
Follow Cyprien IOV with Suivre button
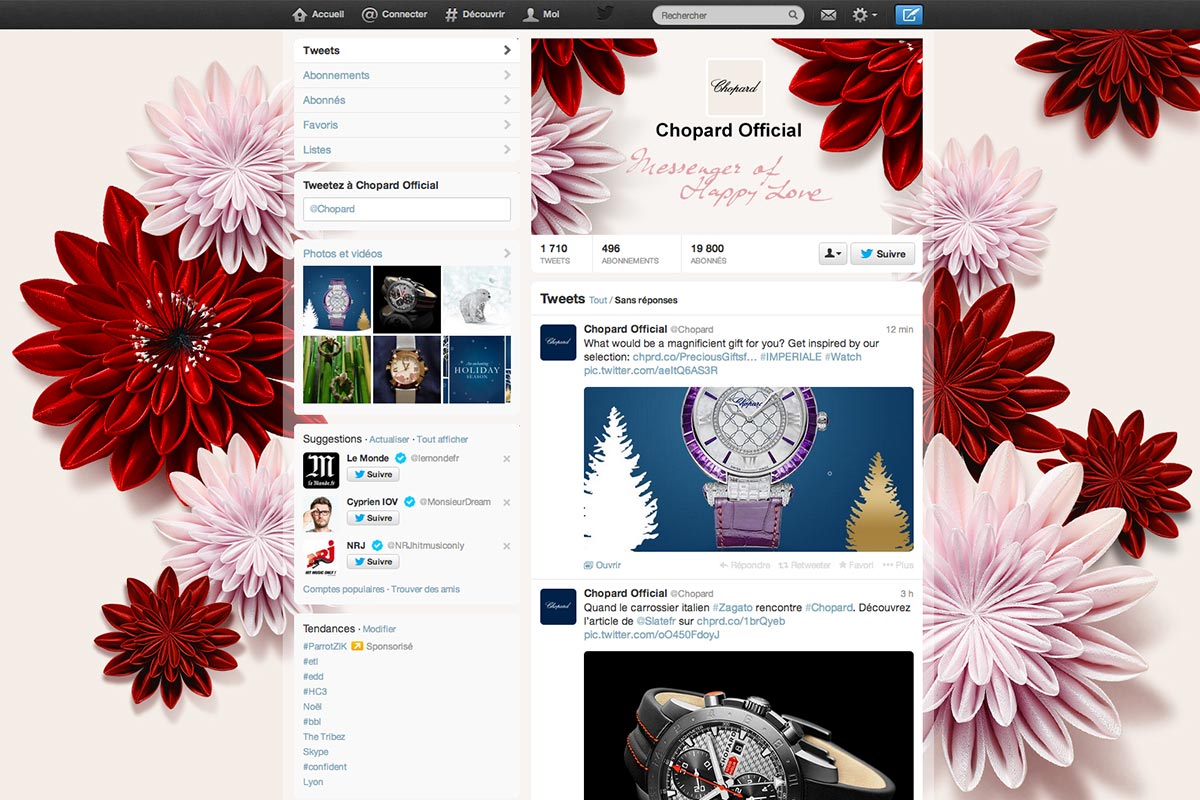click(x=373, y=518)
